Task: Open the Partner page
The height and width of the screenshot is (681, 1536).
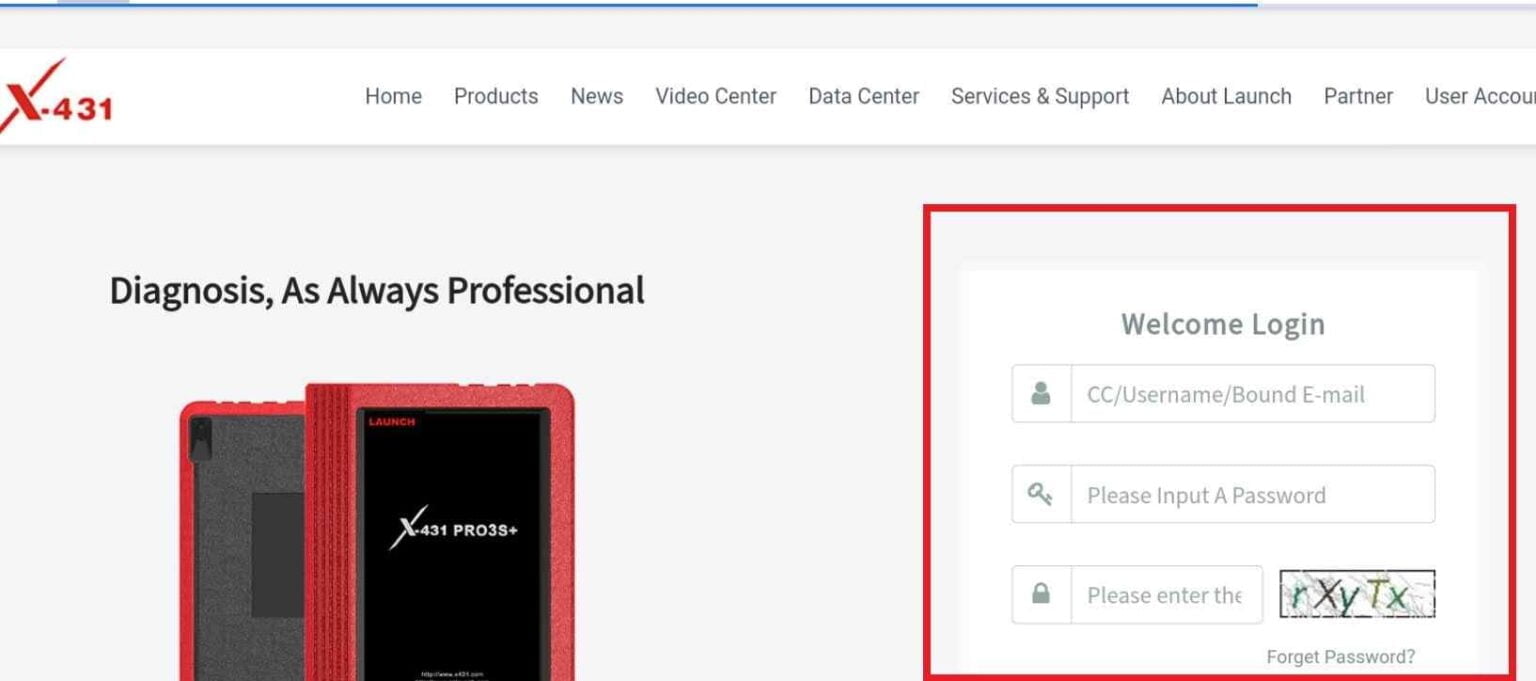Action: pyautogui.click(x=1358, y=97)
